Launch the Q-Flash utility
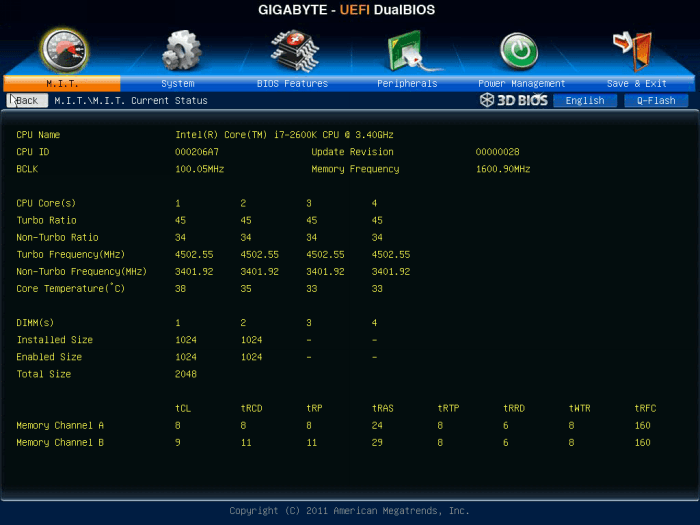700x525 pixels. click(656, 100)
